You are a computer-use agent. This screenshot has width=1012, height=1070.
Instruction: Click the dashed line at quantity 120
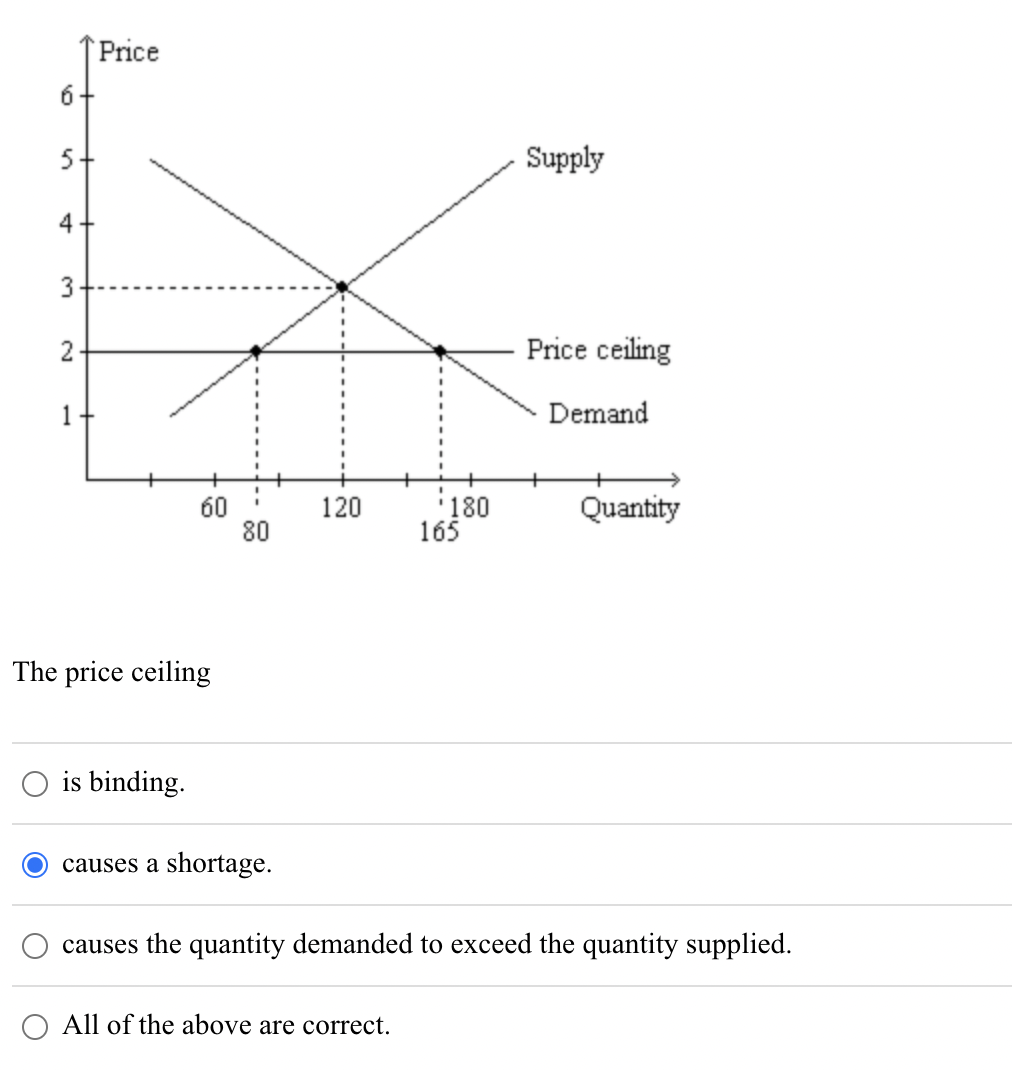tap(342, 400)
